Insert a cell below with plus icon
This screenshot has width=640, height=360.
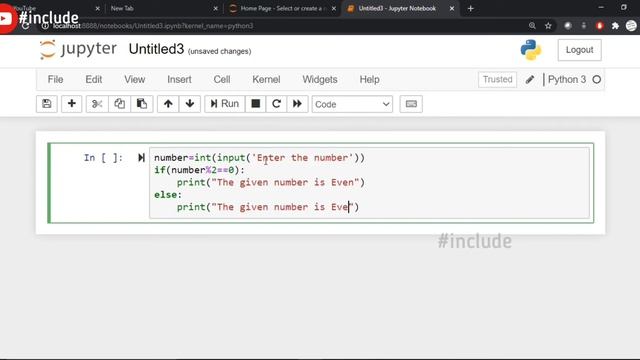[x=71, y=104]
